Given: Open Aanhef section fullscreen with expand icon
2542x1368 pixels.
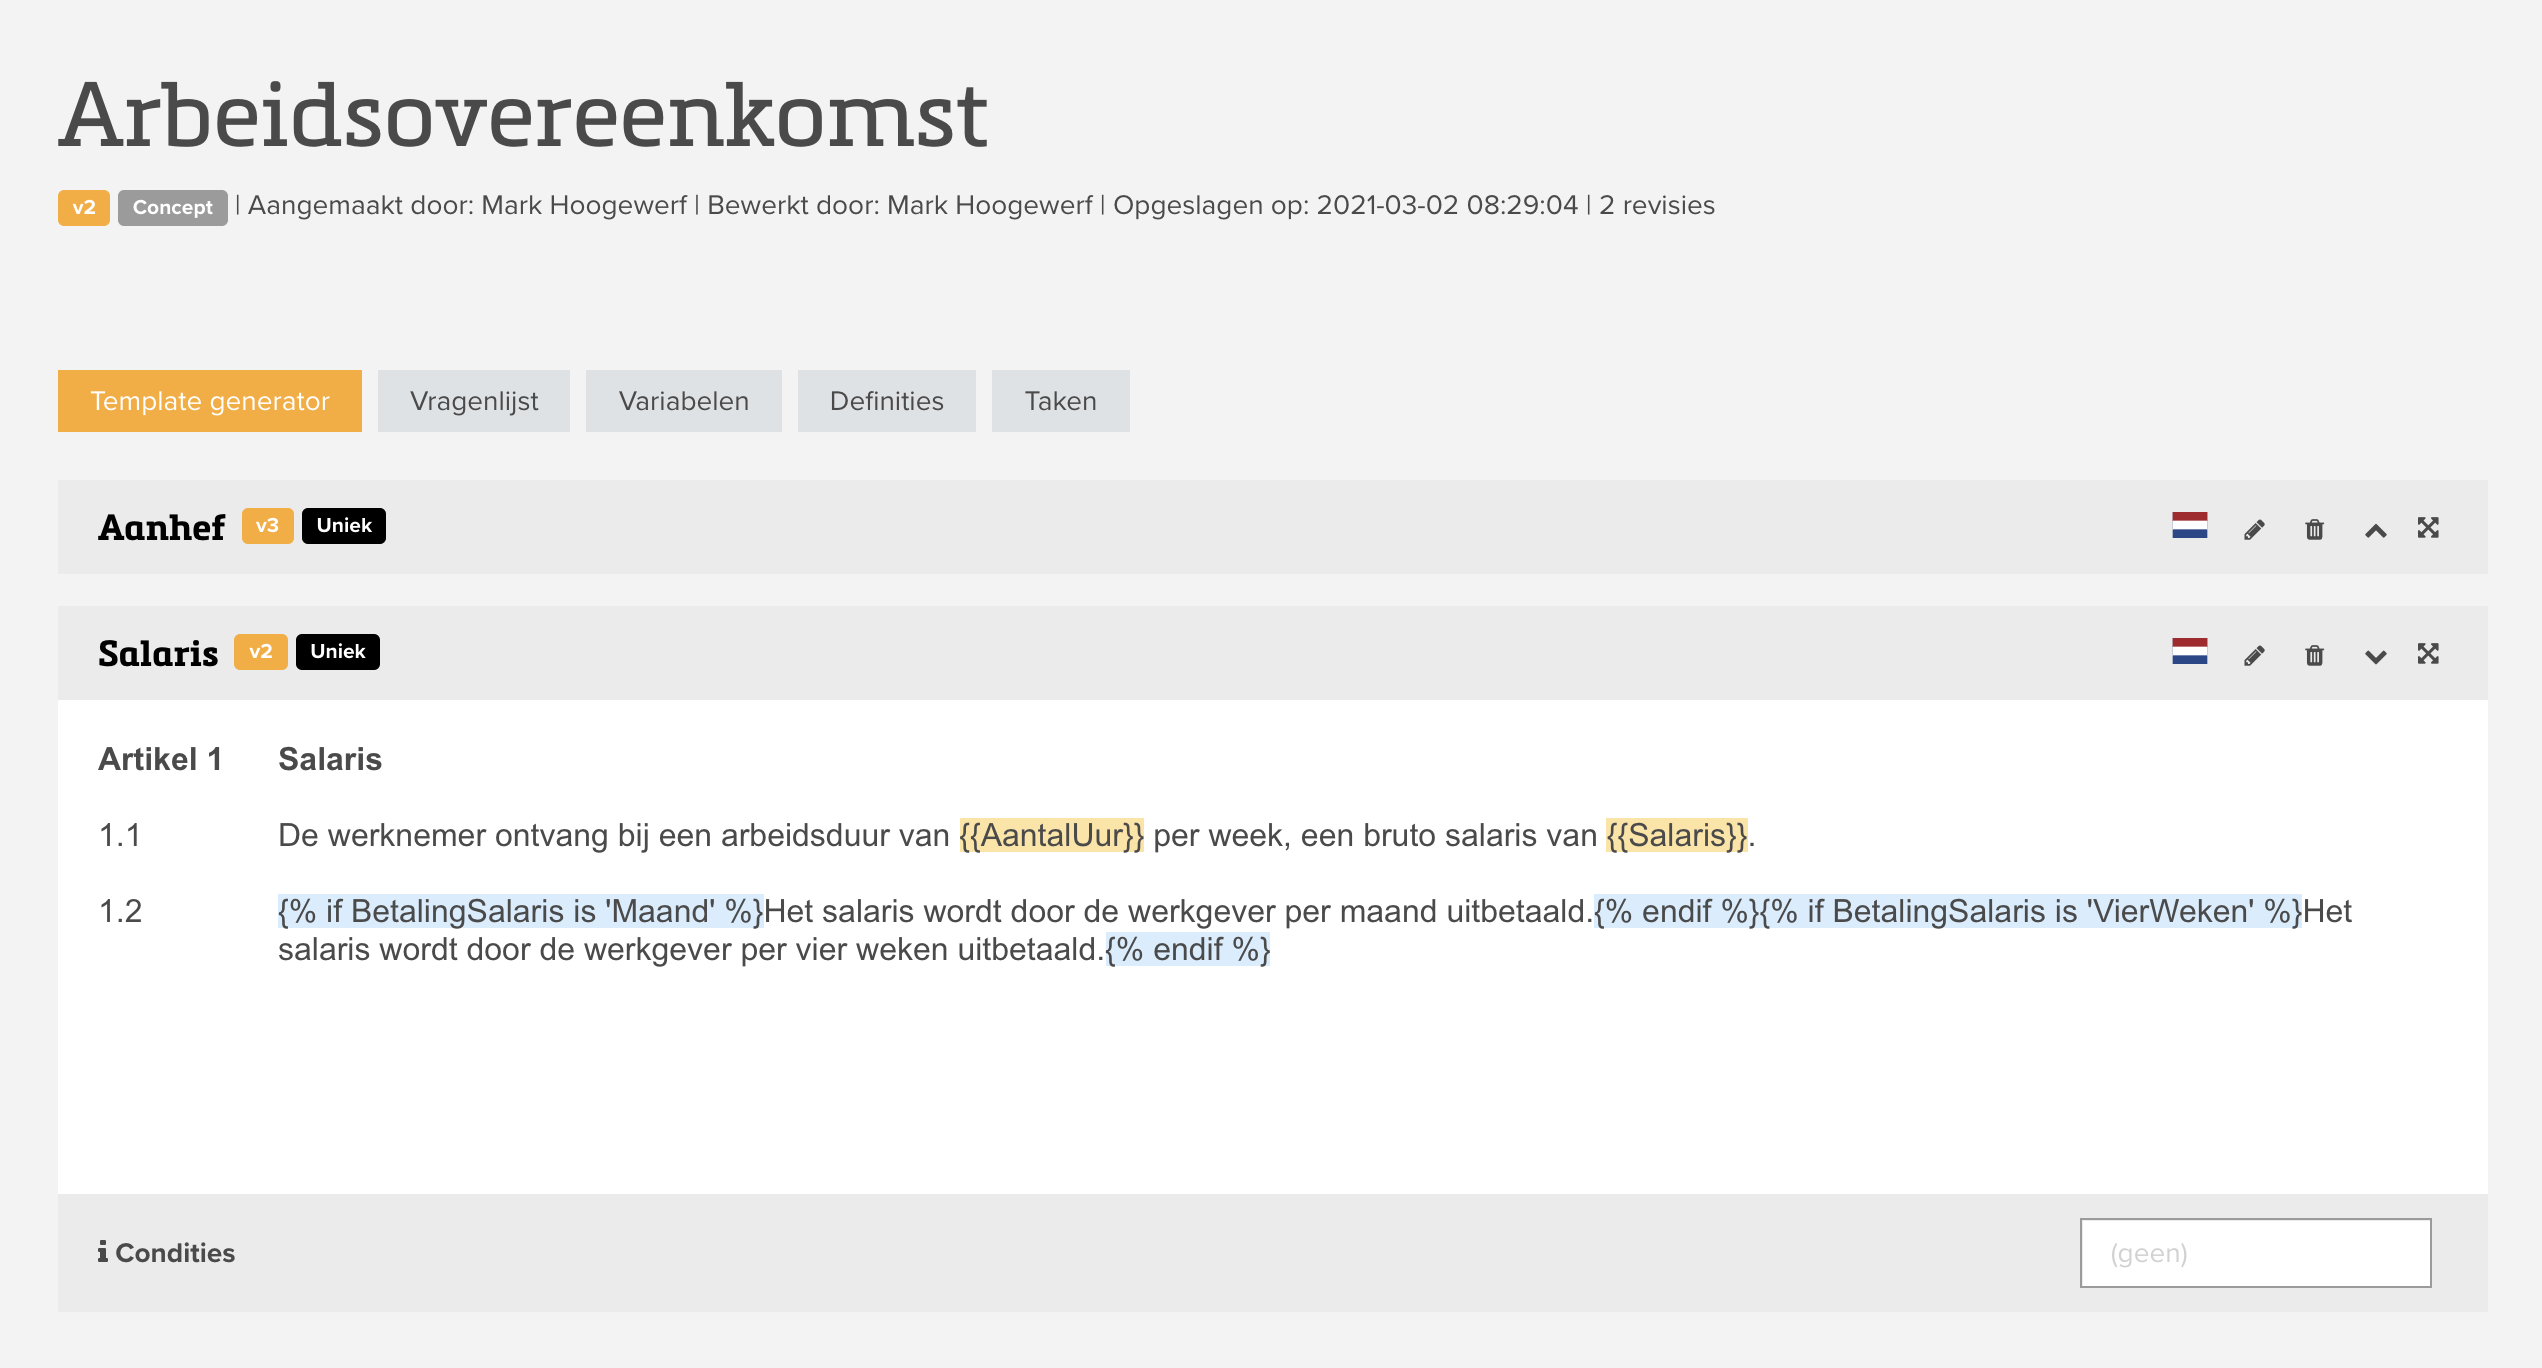Looking at the screenshot, I should point(2428,528).
